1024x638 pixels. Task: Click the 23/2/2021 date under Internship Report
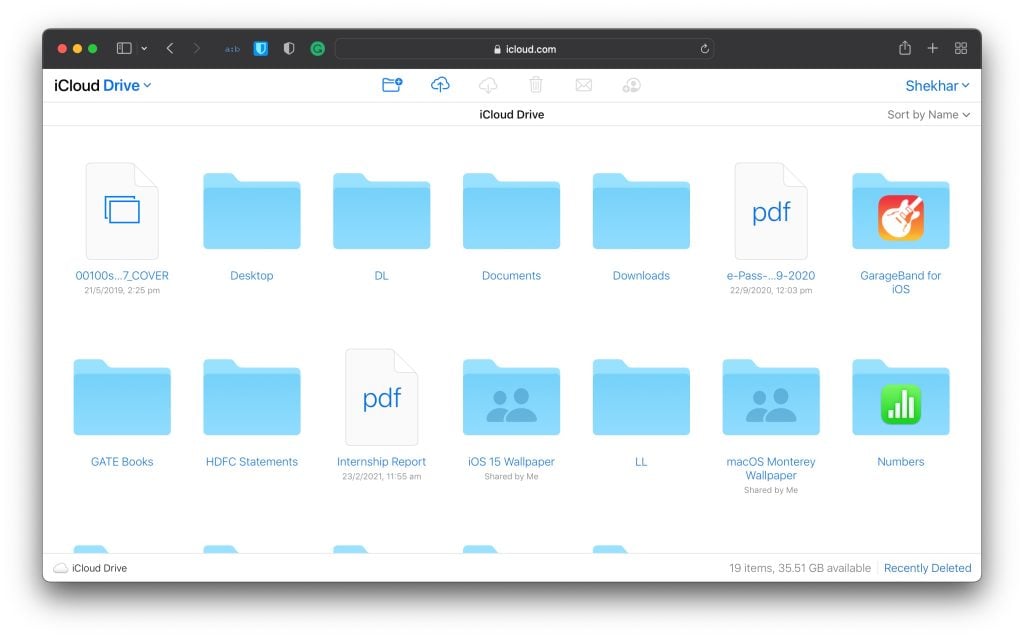[381, 477]
